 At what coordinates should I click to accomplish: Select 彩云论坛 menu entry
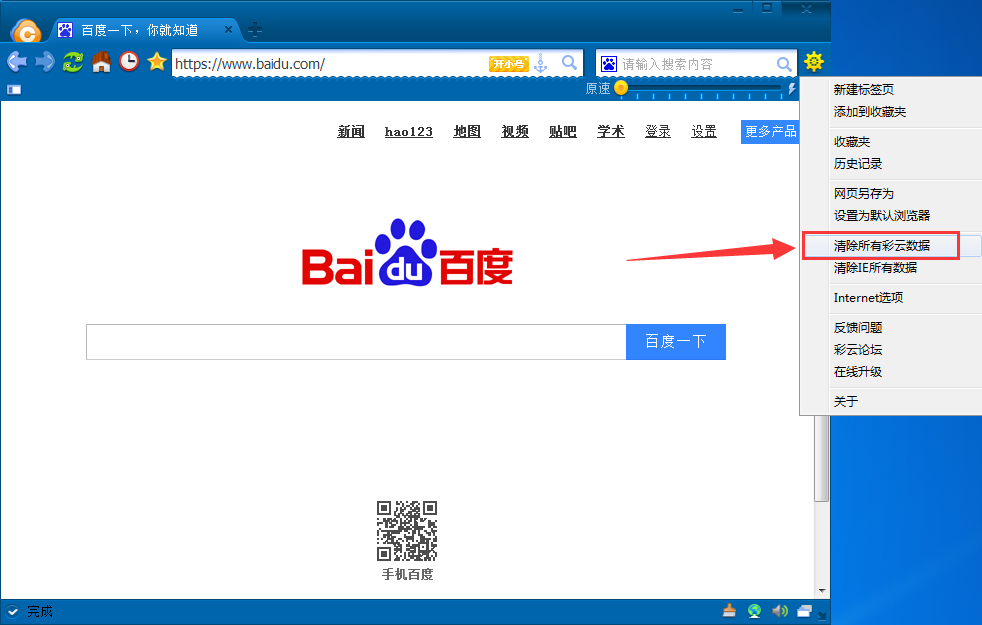(858, 349)
